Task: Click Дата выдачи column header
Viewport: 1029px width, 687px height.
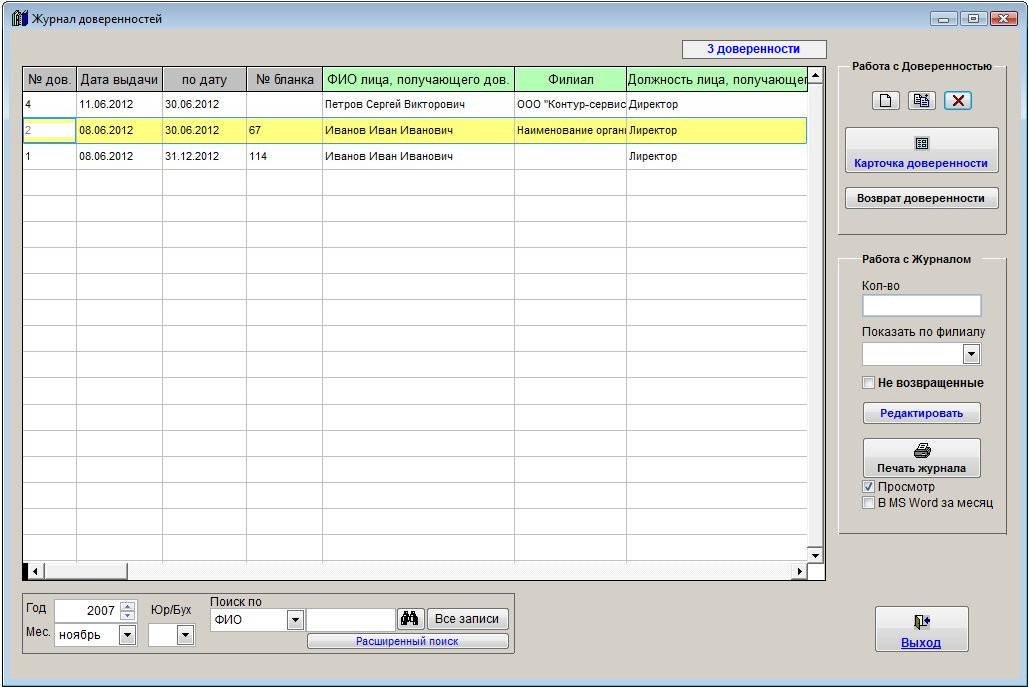Action: click(x=119, y=79)
